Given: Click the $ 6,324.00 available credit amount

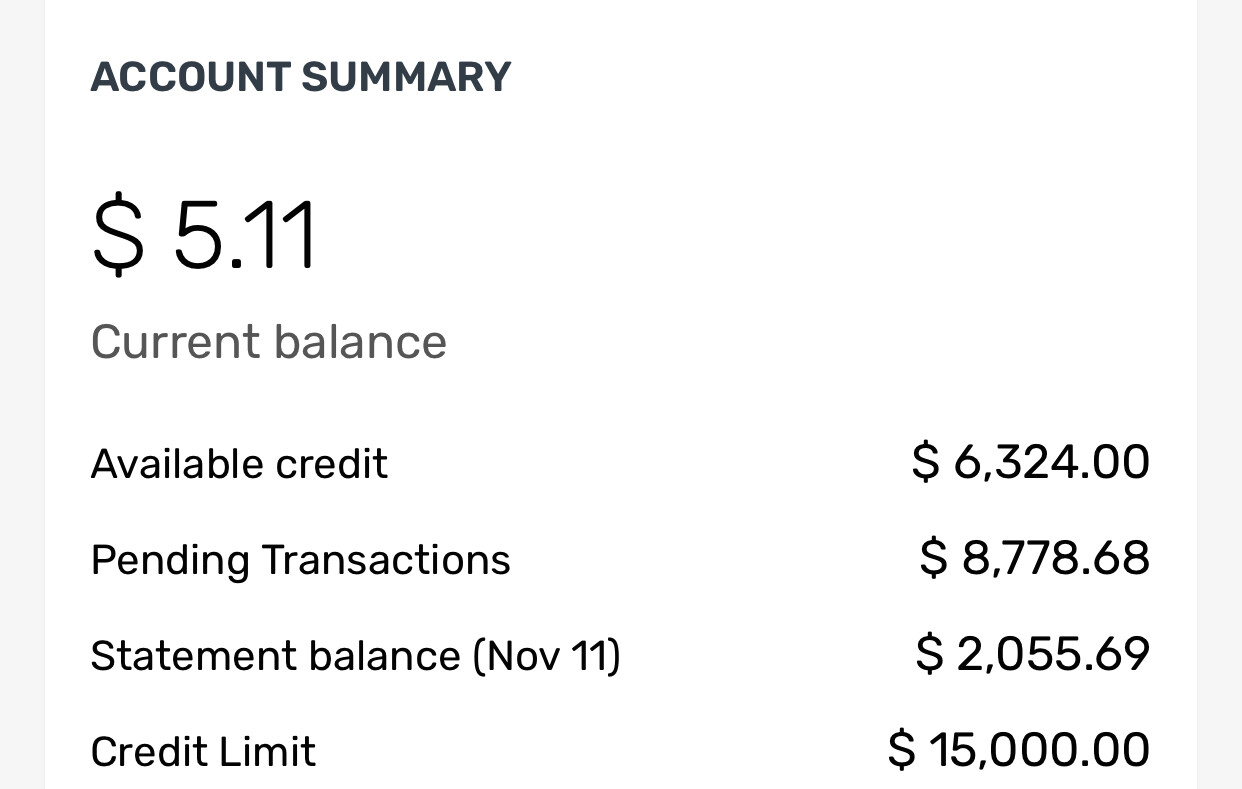Looking at the screenshot, I should pyautogui.click(x=1030, y=462).
